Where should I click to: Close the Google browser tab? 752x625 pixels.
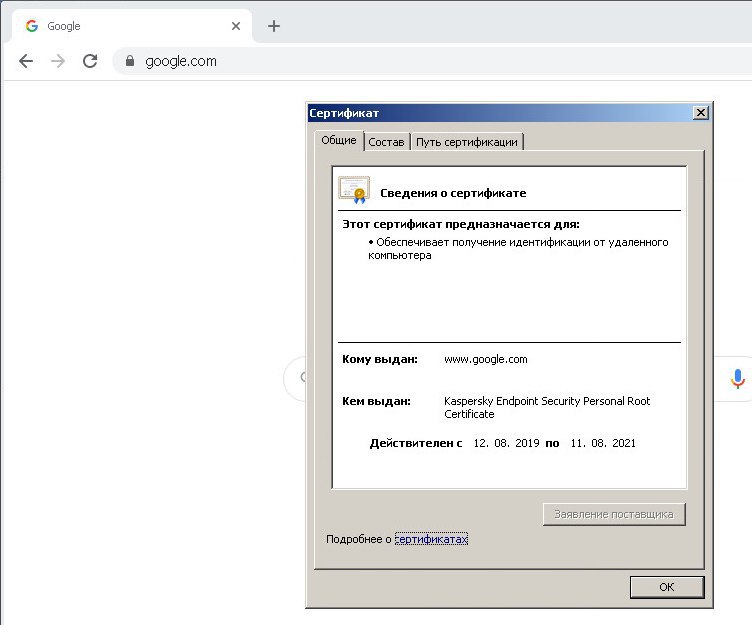(236, 26)
